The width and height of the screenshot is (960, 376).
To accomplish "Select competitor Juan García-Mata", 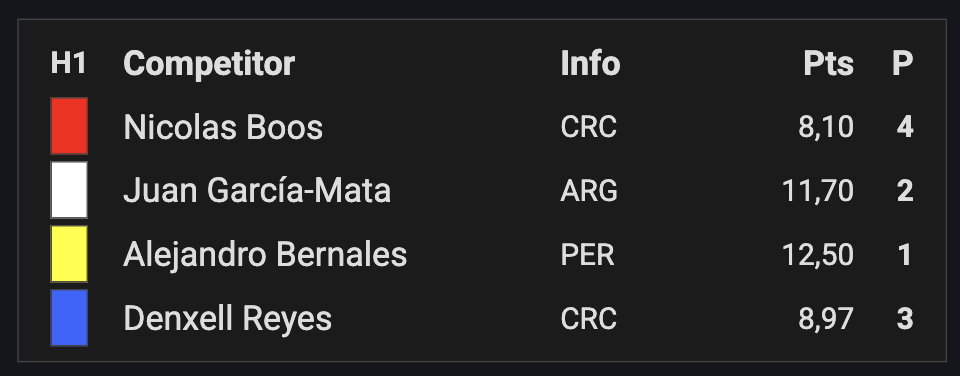I will click(x=257, y=190).
